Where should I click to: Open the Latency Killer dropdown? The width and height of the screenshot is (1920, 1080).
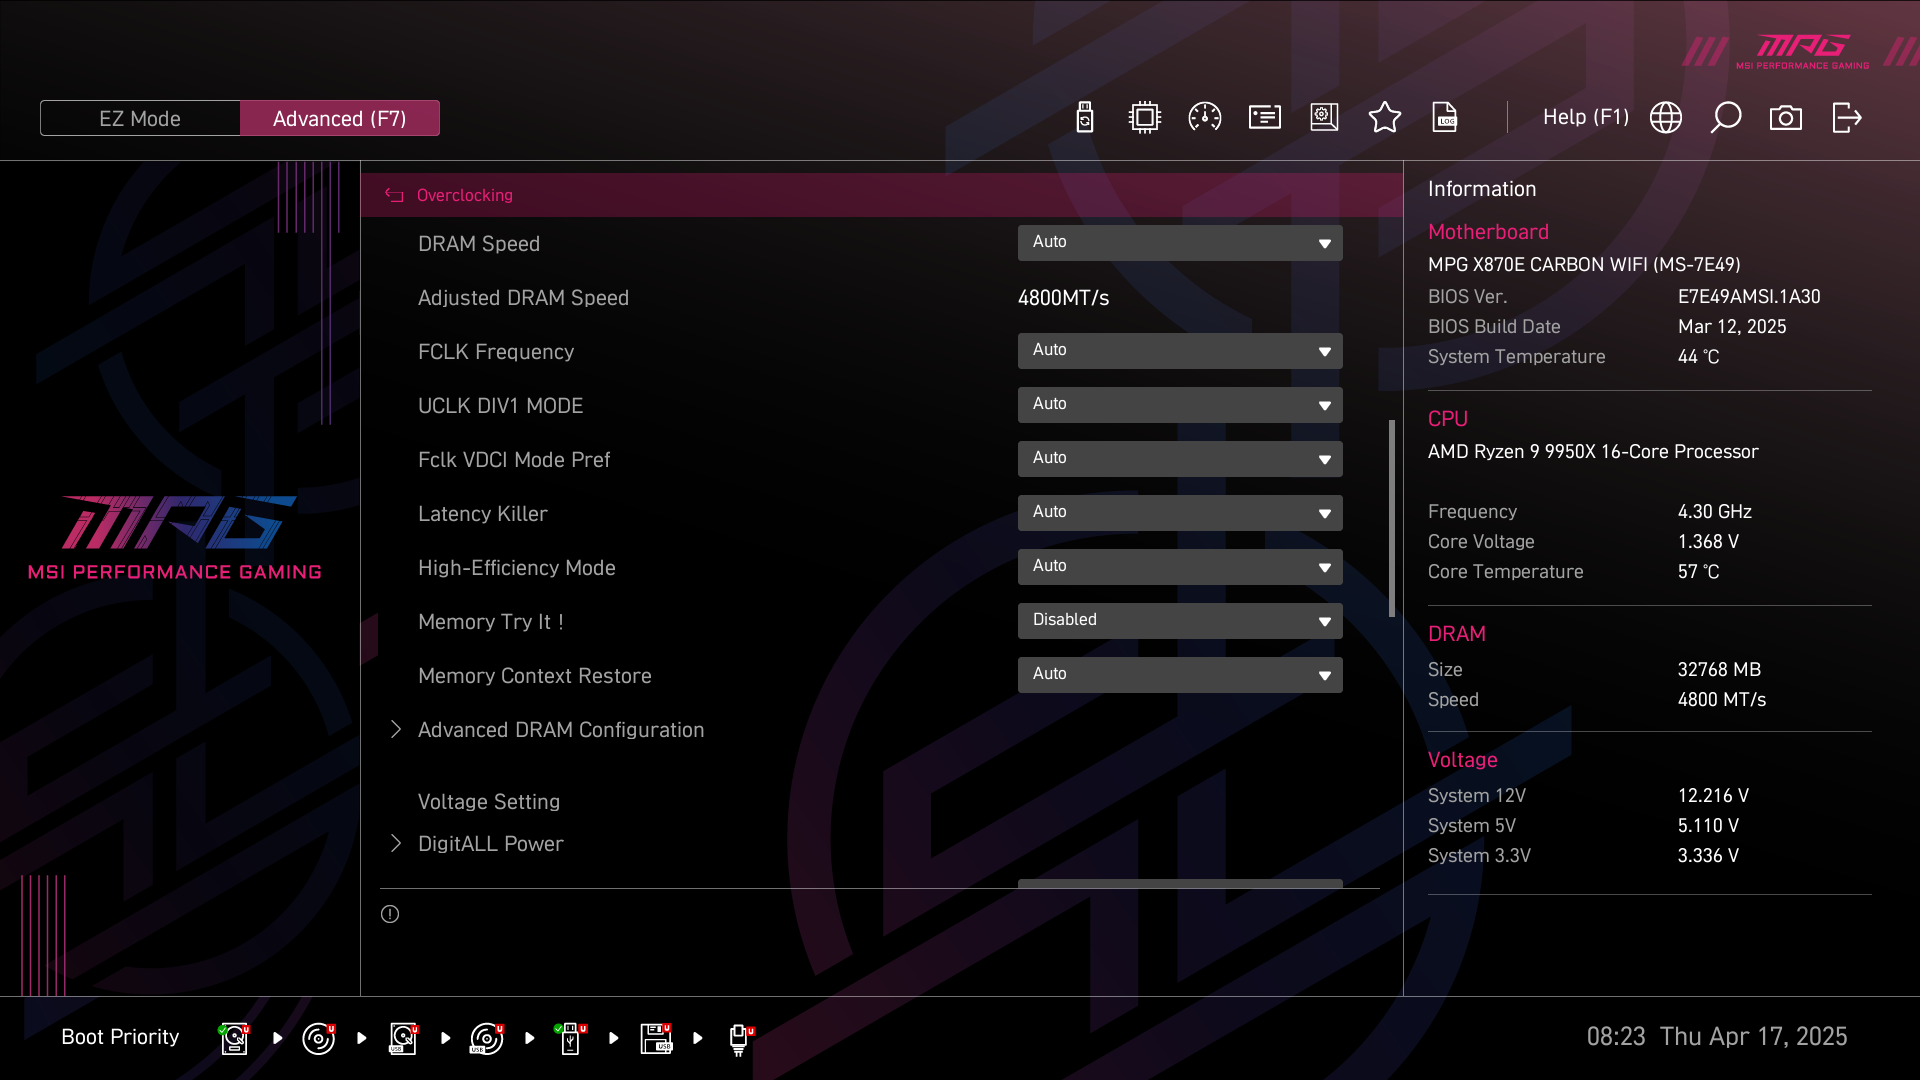[x=1179, y=513]
